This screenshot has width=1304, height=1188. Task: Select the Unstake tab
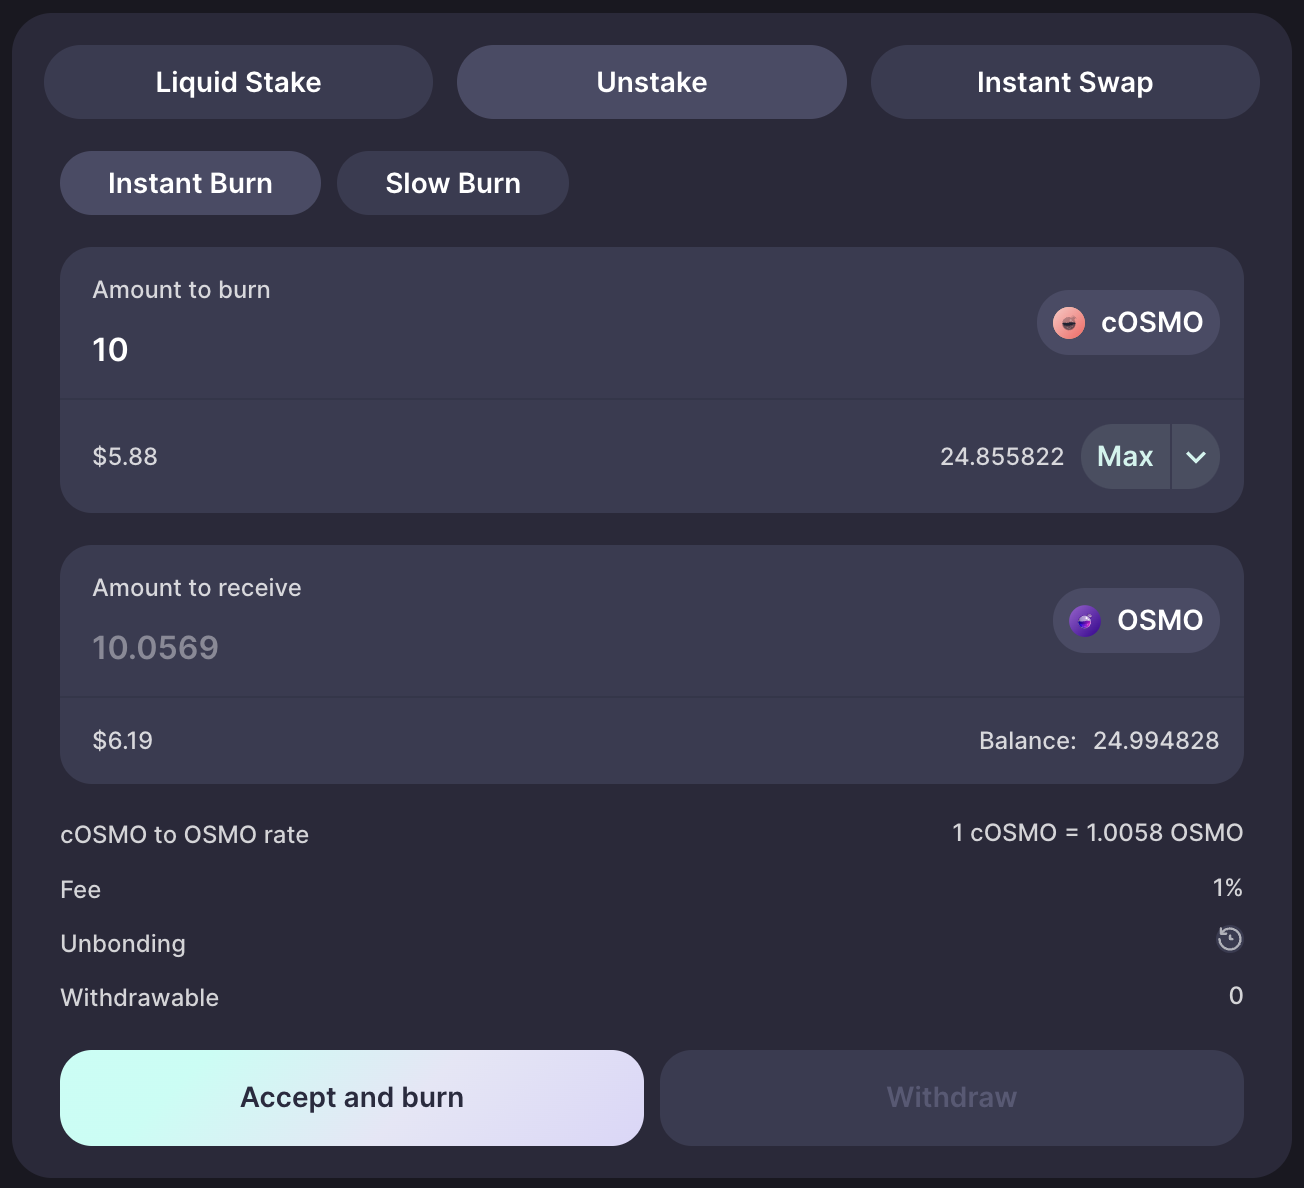[x=652, y=82]
